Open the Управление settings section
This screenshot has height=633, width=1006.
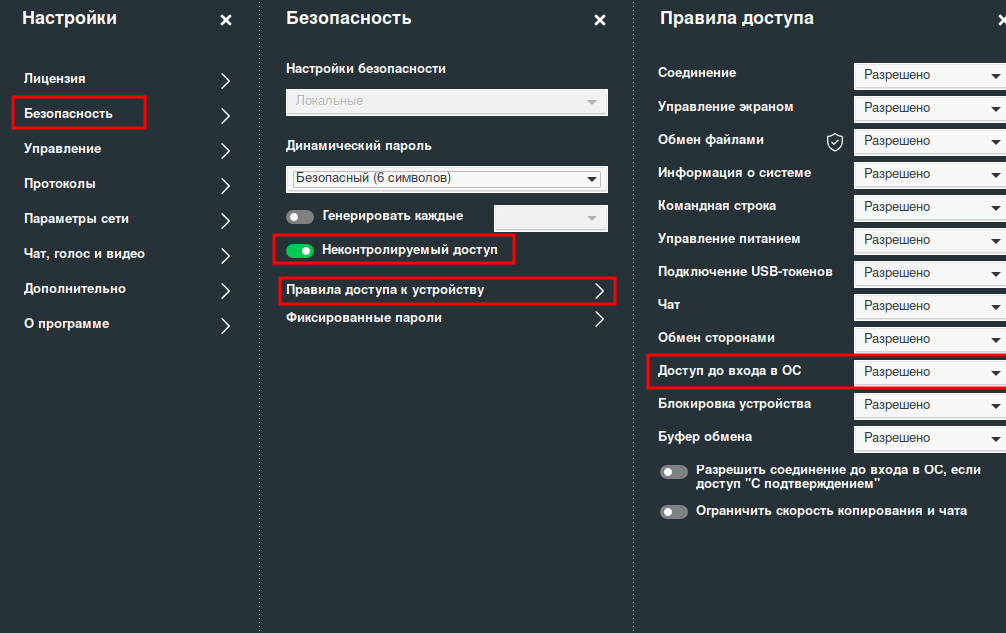[x=63, y=149]
